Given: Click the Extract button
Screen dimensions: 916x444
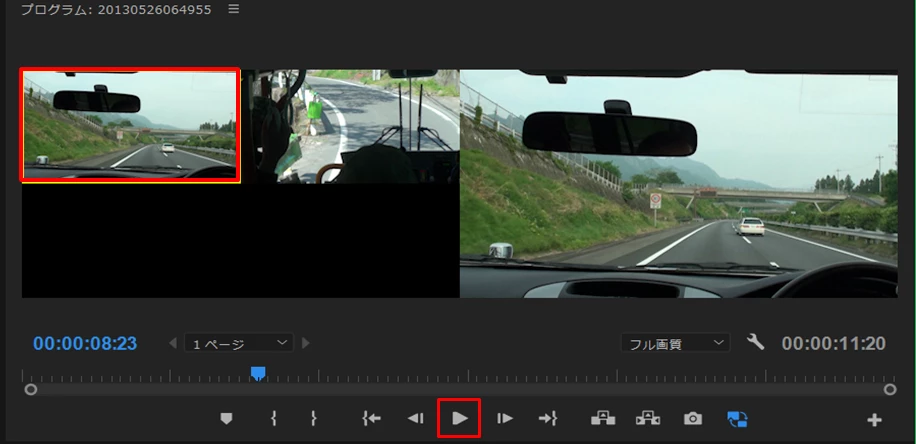Looking at the screenshot, I should [648, 418].
